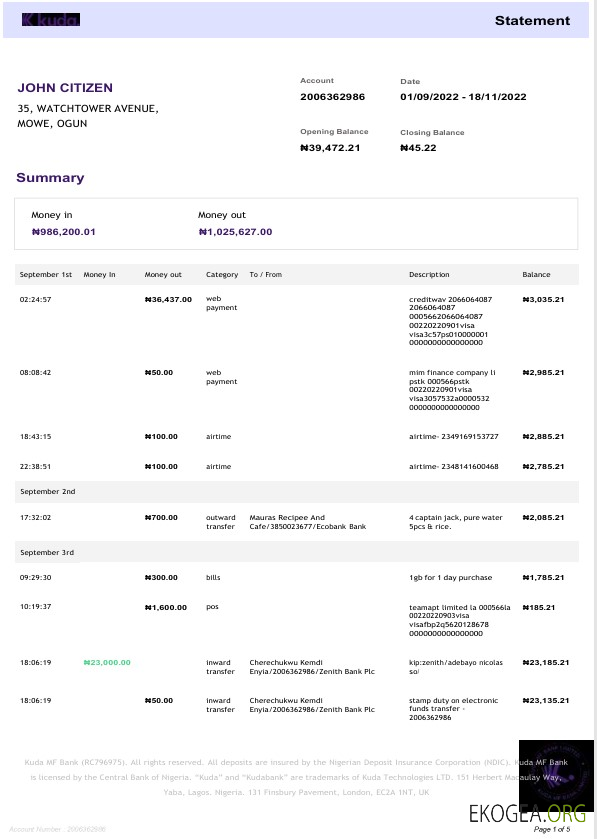Click balance value '₦2,085.21'
The image size is (597, 839).
543,517
